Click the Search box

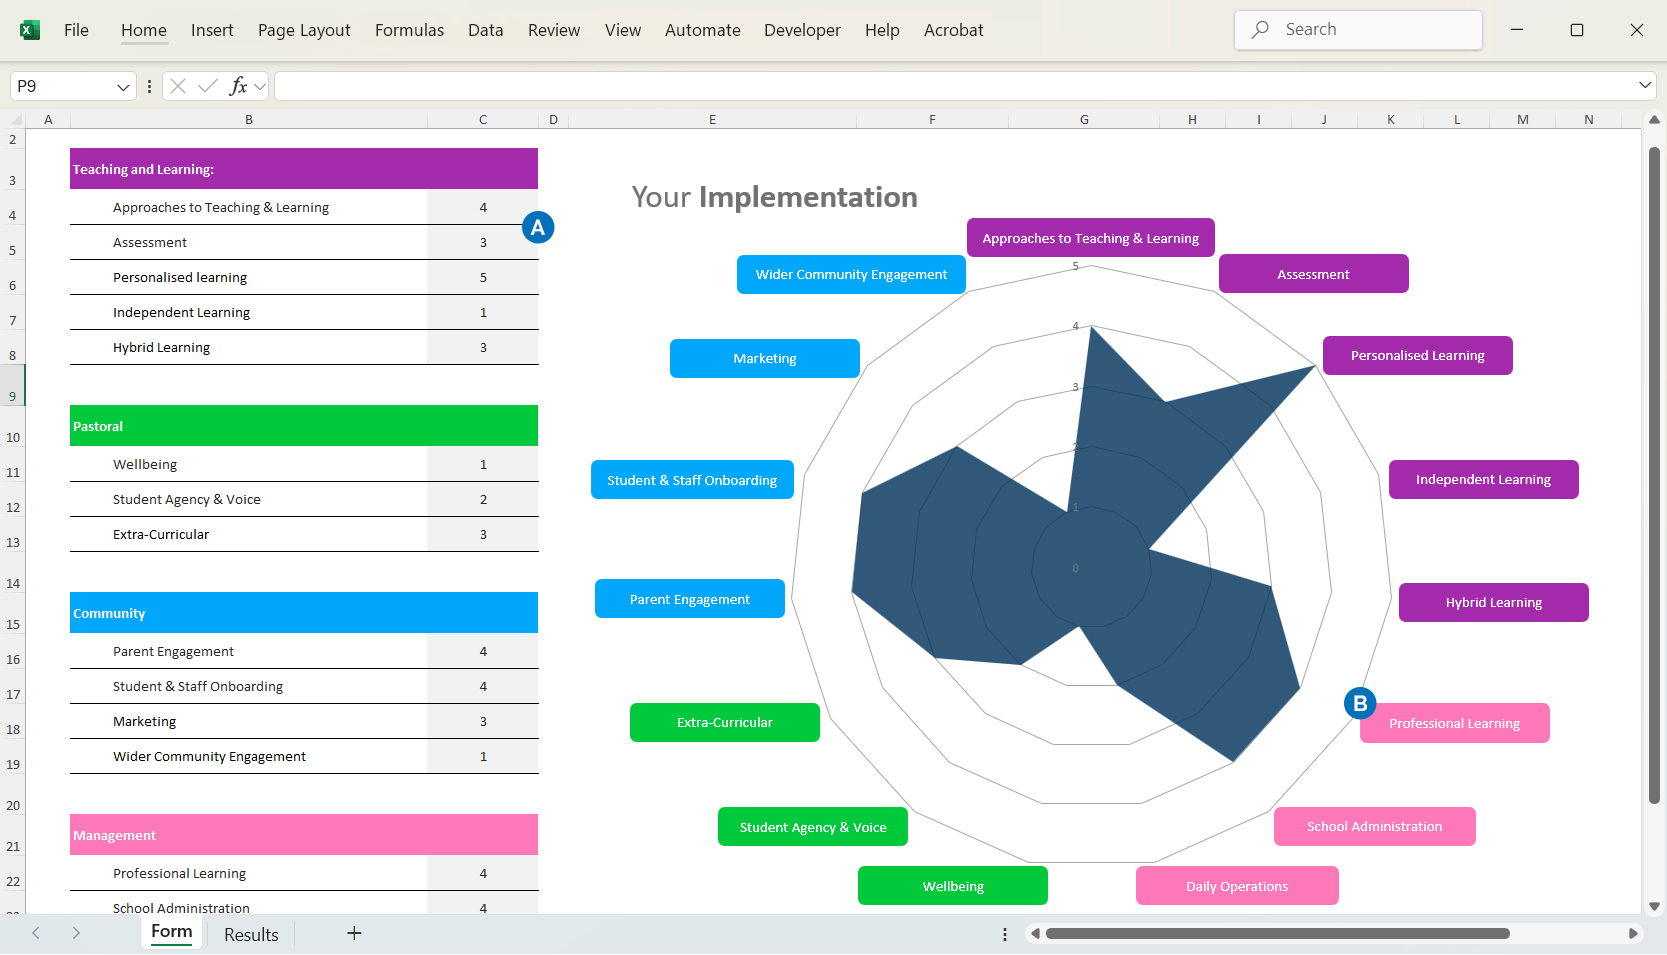click(x=1358, y=30)
